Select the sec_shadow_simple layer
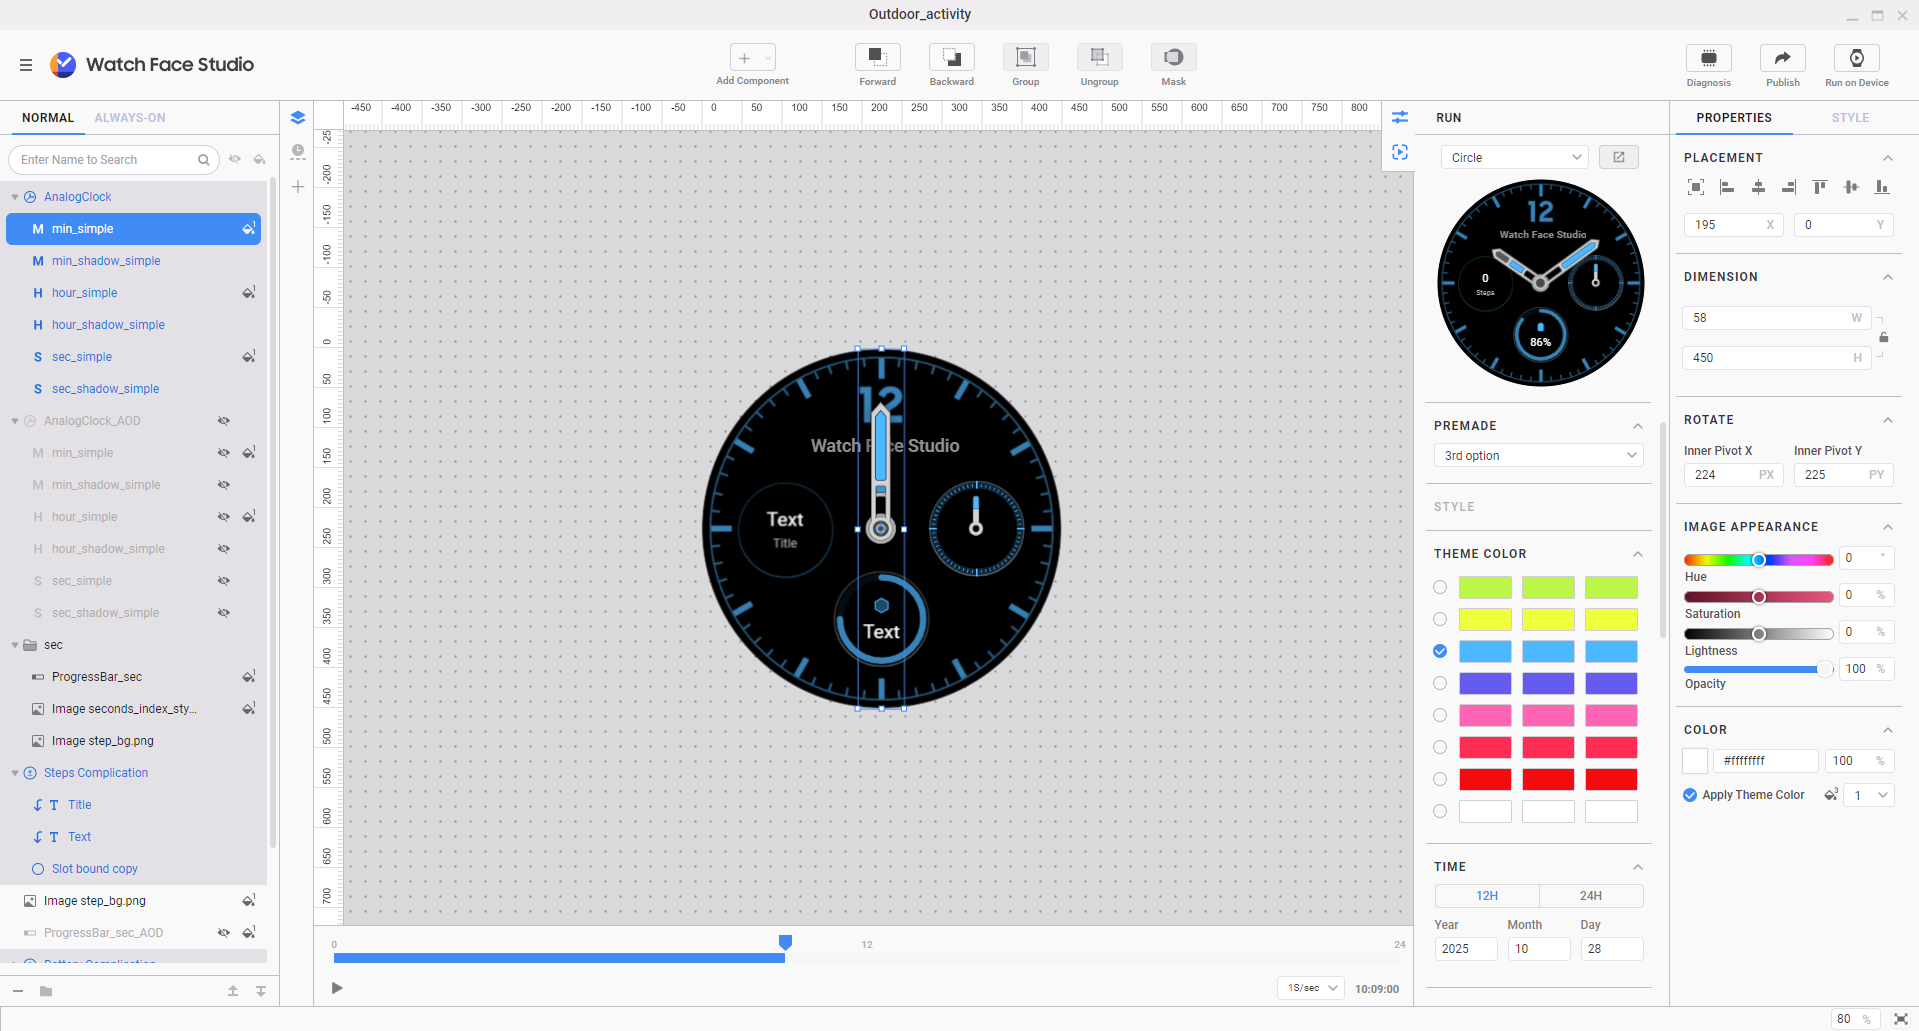The height and width of the screenshot is (1031, 1919). coord(134,389)
